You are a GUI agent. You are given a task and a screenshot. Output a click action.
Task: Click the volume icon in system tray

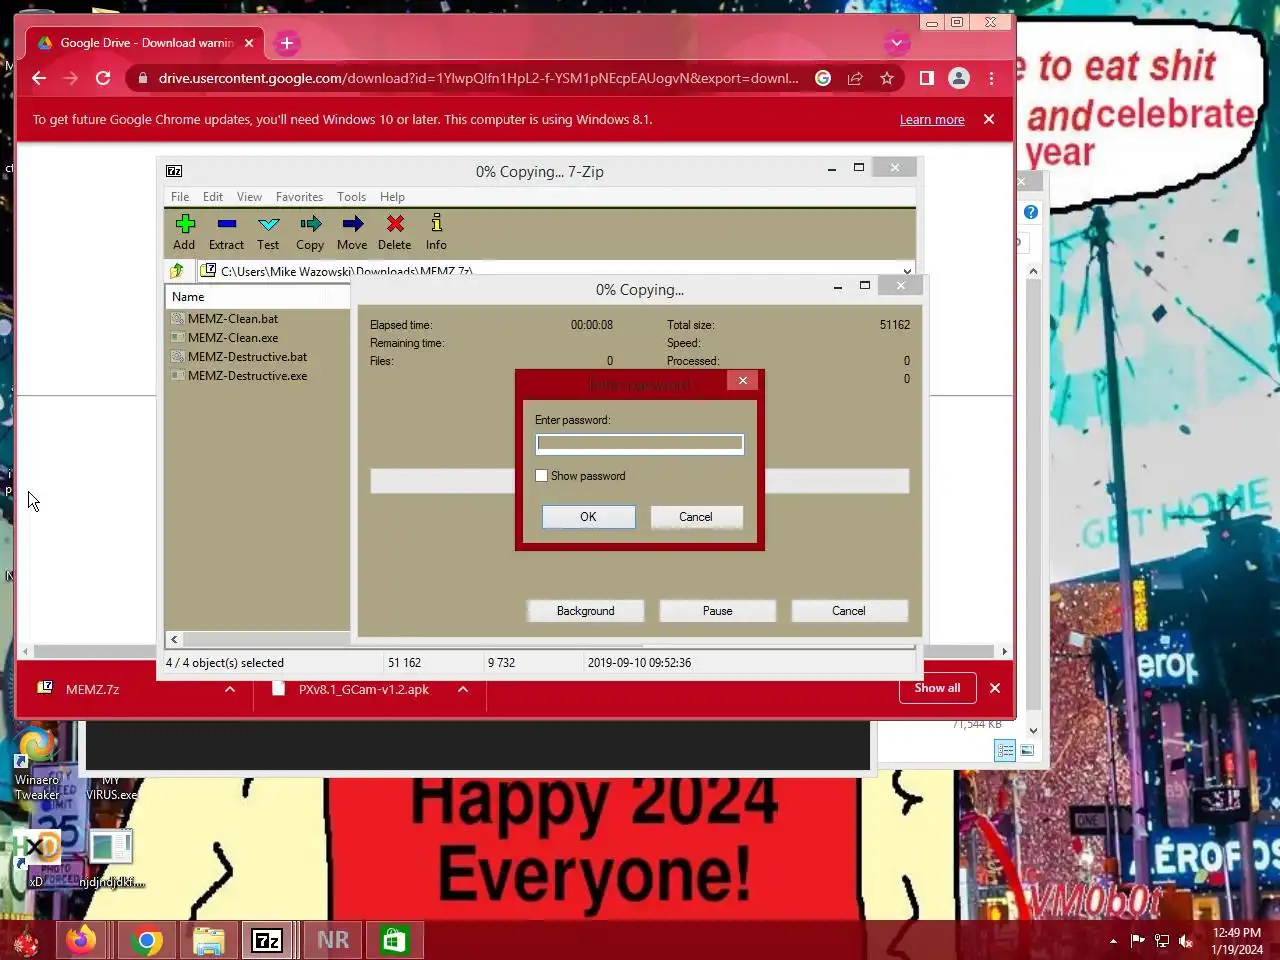pyautogui.click(x=1186, y=941)
